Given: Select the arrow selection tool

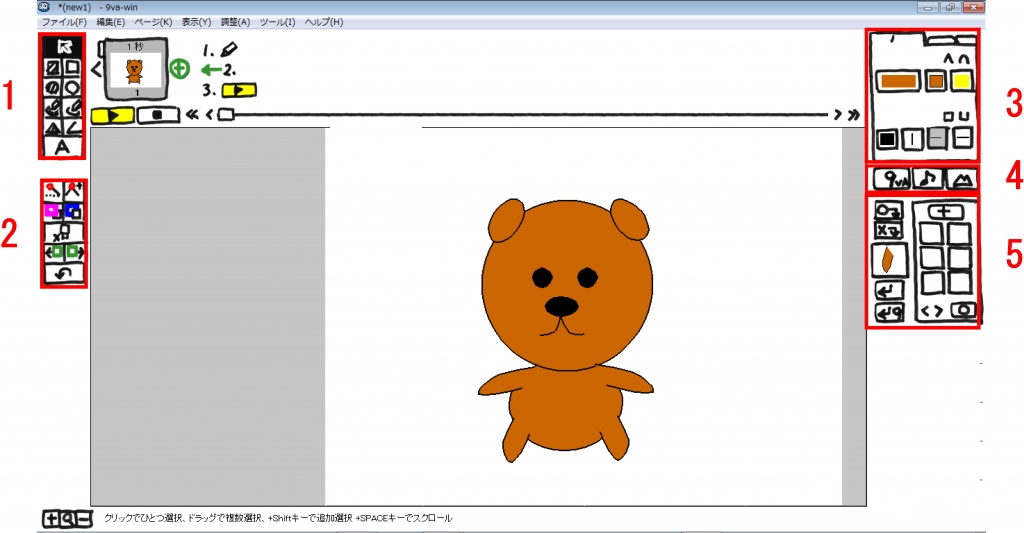Looking at the screenshot, I should point(63,45).
